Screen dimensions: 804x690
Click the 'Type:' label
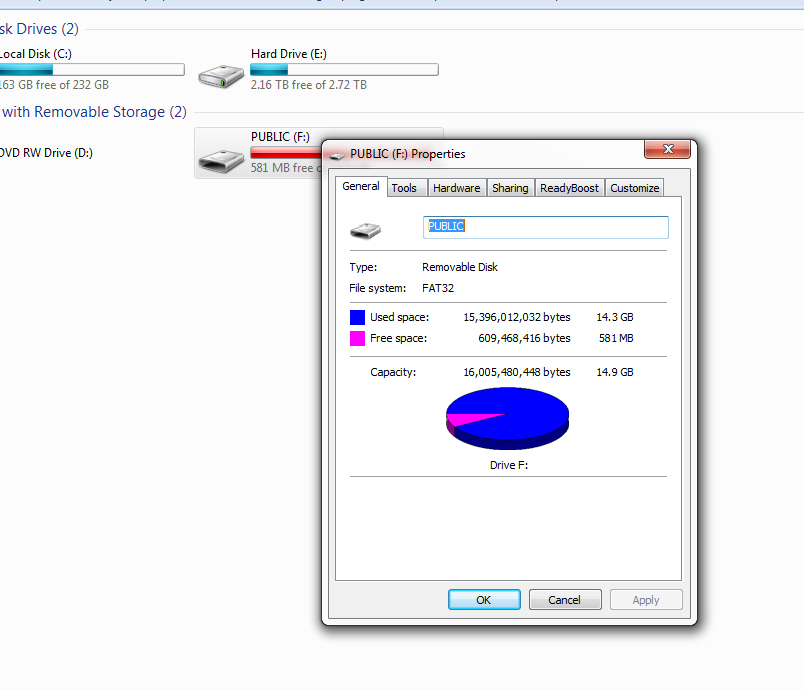pos(363,267)
